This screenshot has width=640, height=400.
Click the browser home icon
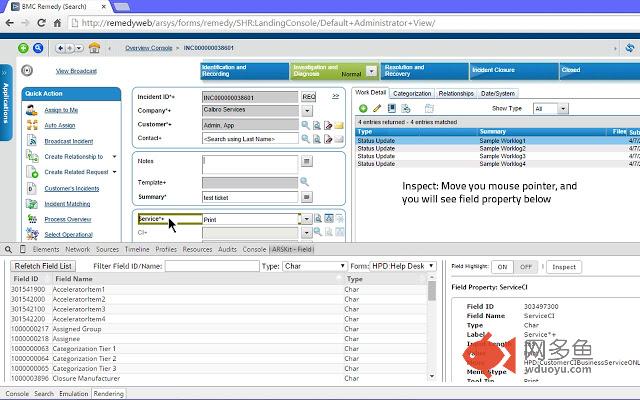coord(58,23)
